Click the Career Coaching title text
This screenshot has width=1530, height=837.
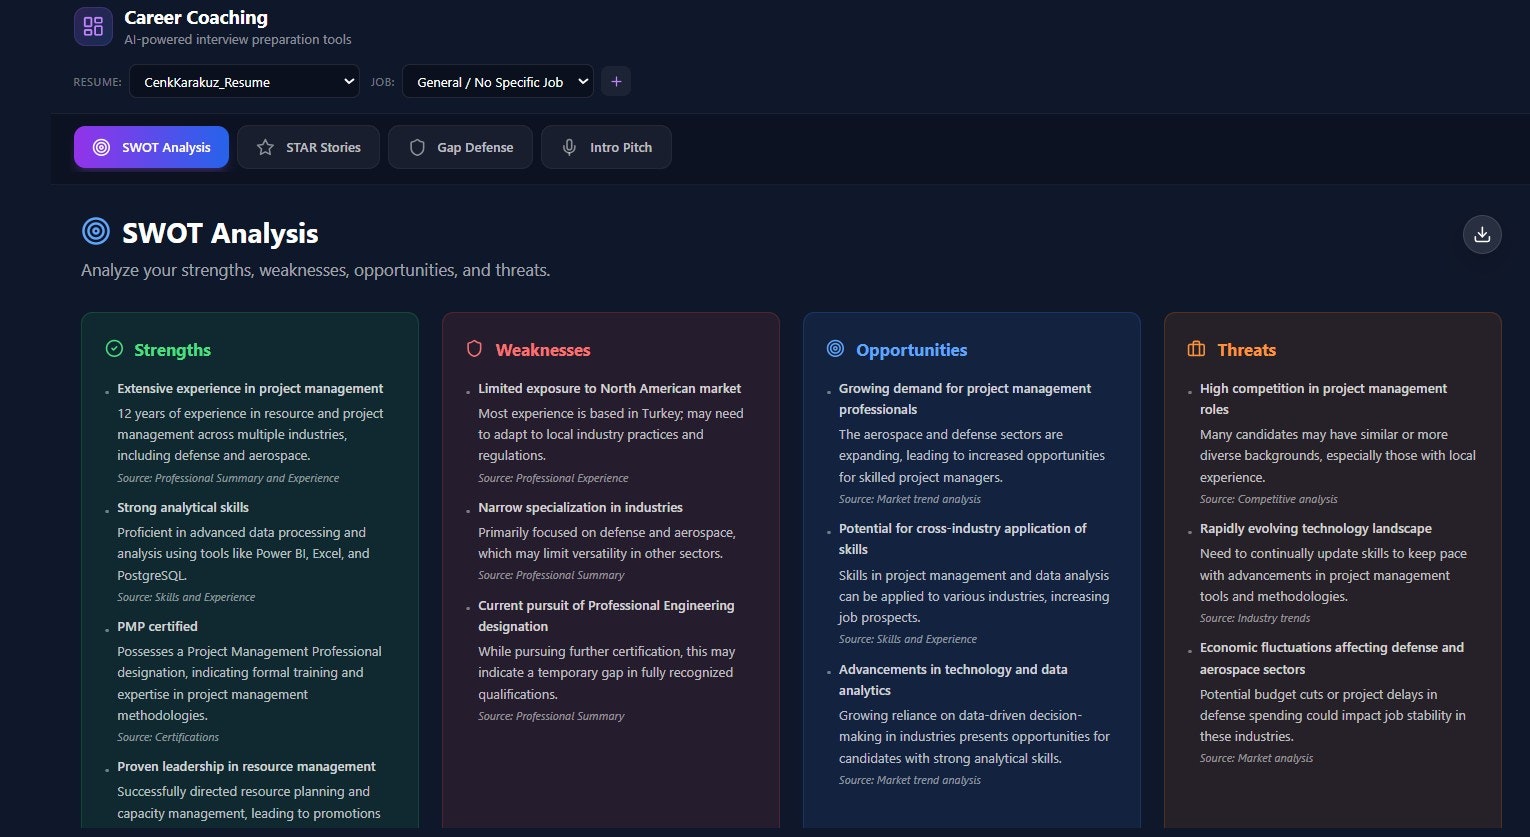(196, 17)
